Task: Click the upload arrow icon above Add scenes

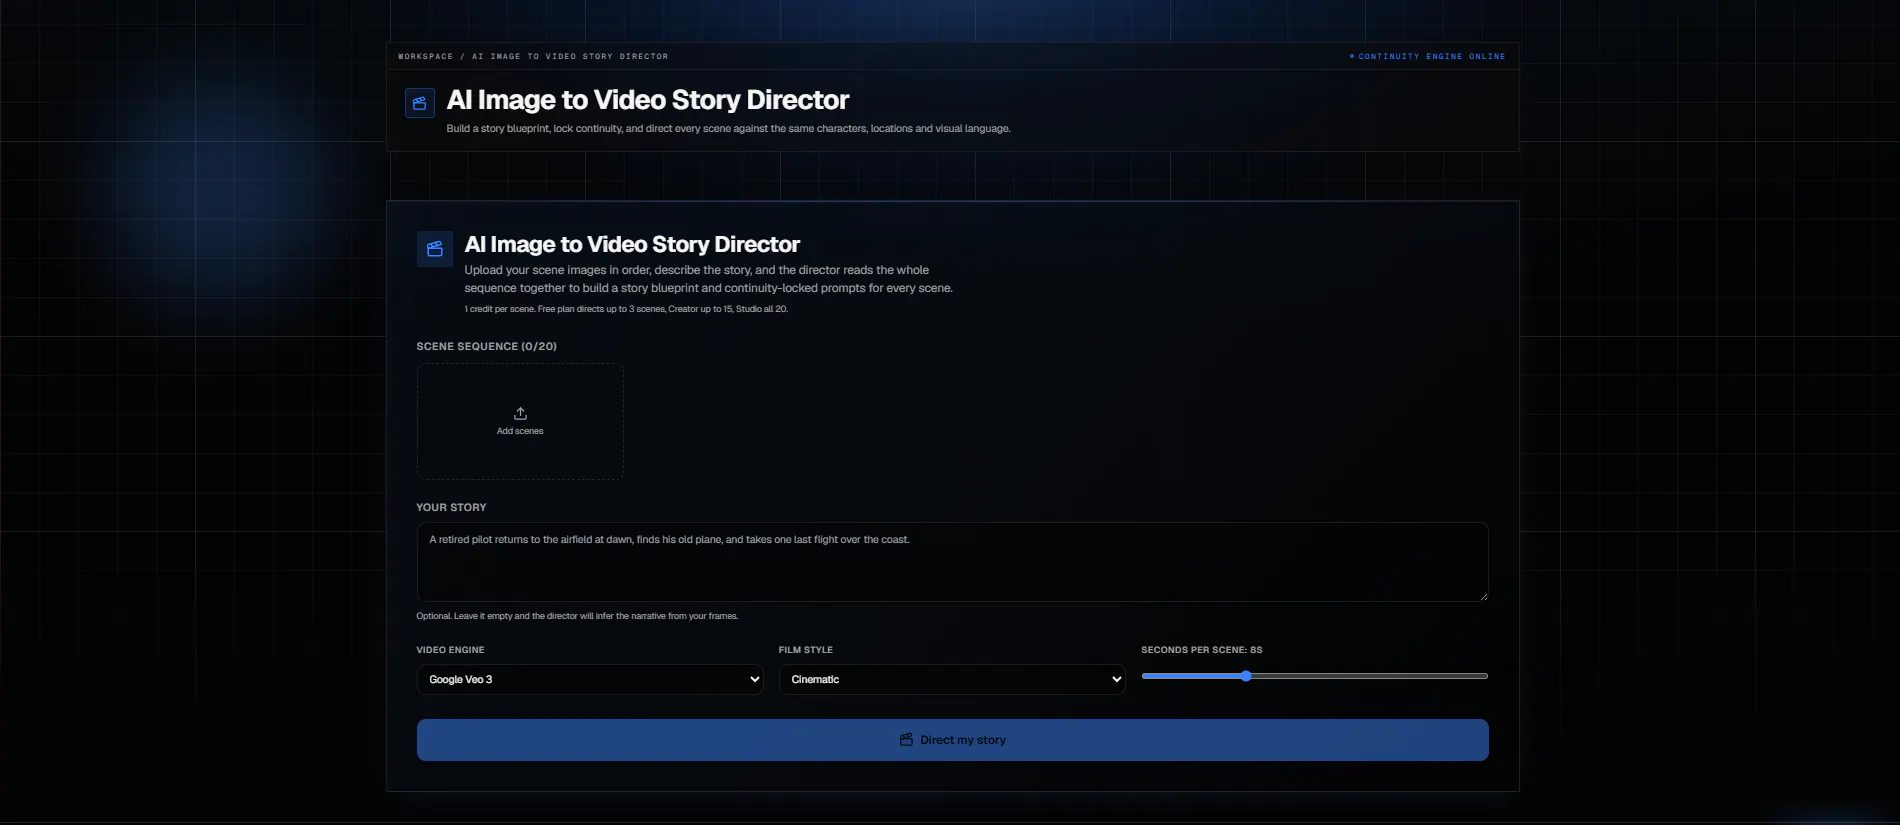Action: click(x=520, y=413)
